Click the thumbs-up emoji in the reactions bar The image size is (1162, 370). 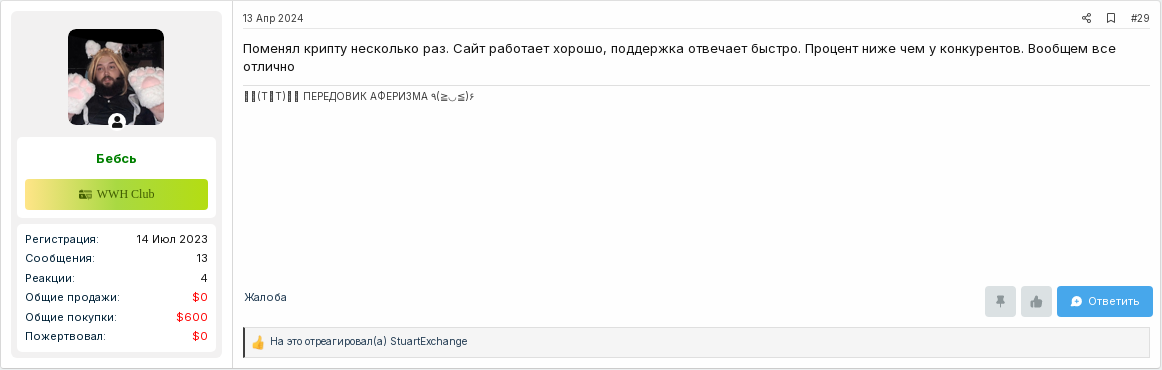coord(258,343)
